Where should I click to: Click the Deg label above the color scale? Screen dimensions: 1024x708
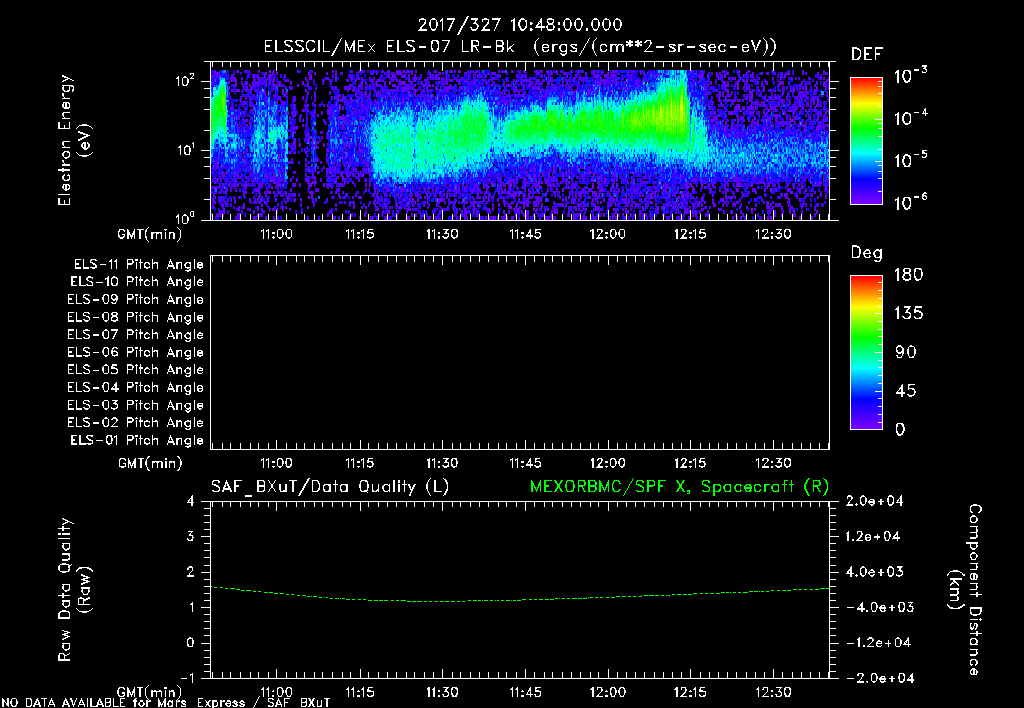pyautogui.click(x=867, y=253)
